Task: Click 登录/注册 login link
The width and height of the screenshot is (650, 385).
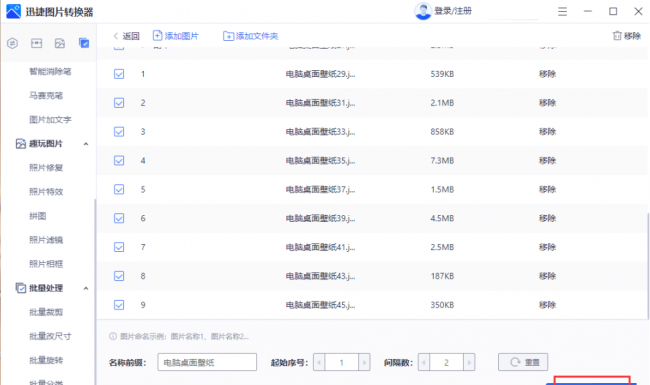Action: click(453, 11)
